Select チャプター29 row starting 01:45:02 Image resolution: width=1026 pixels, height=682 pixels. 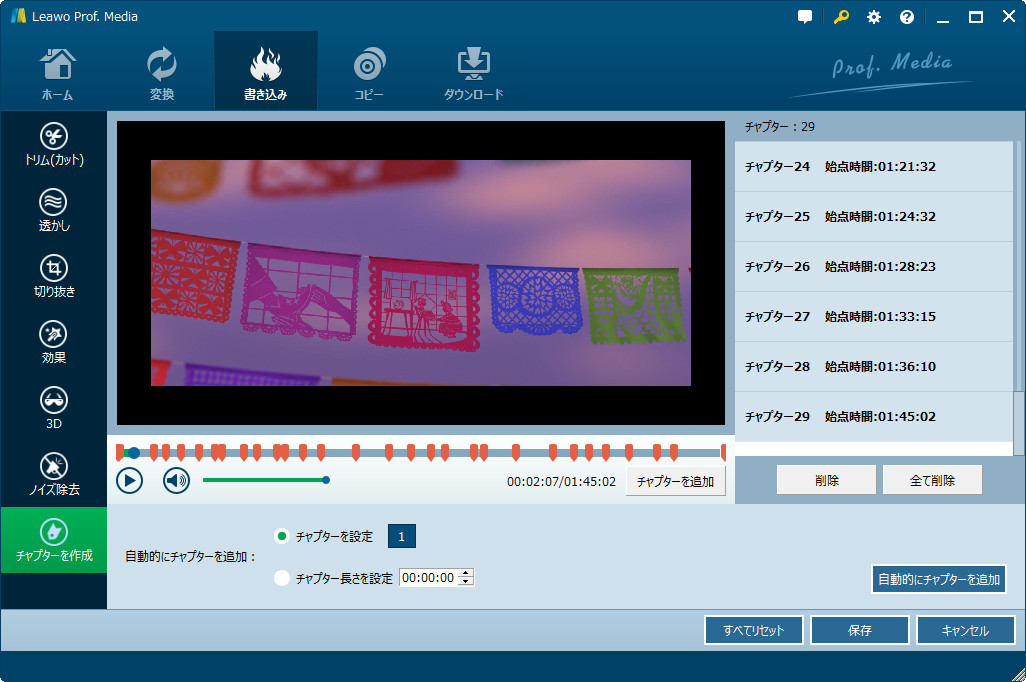[874, 417]
